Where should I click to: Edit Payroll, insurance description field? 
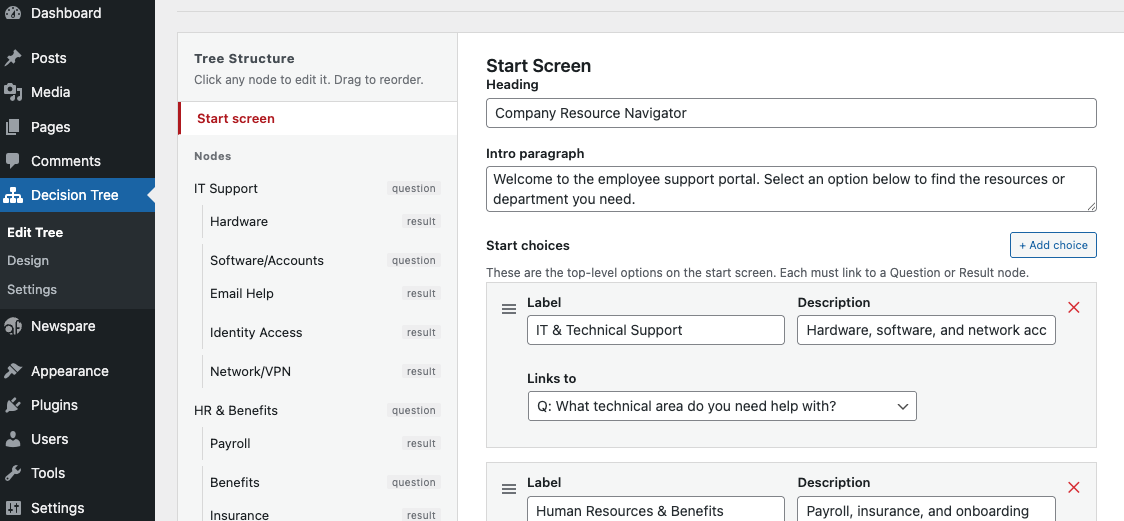[926, 509]
